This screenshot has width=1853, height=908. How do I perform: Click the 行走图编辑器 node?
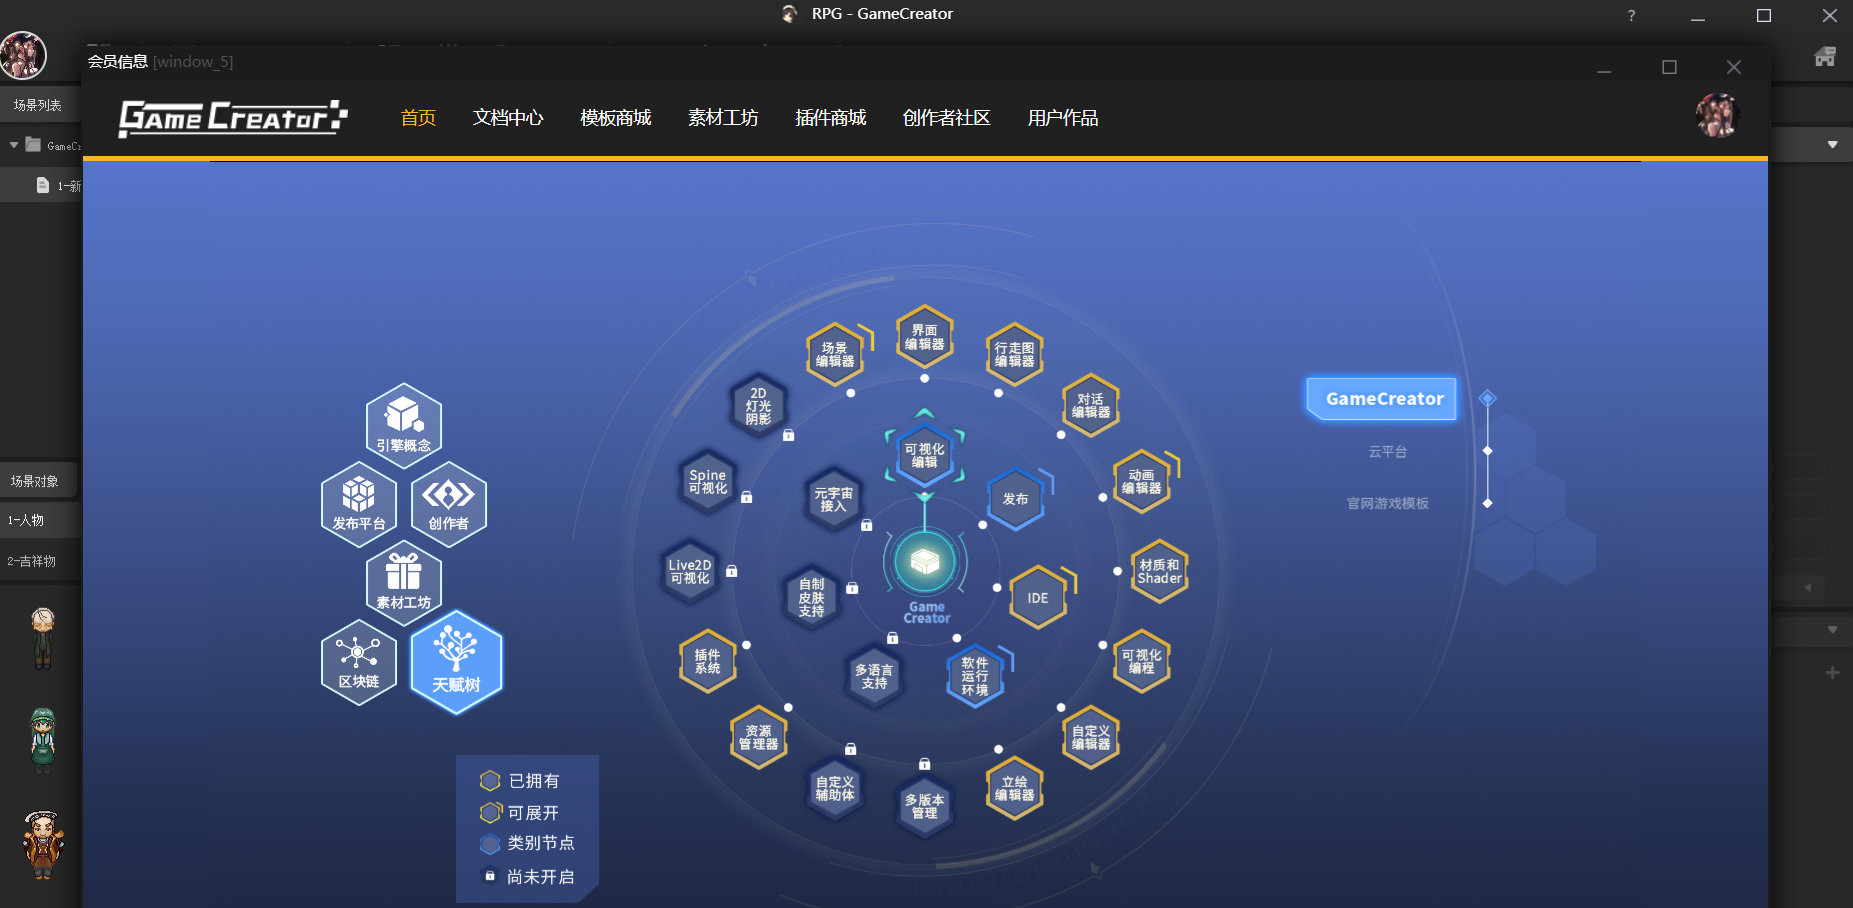click(x=1015, y=354)
